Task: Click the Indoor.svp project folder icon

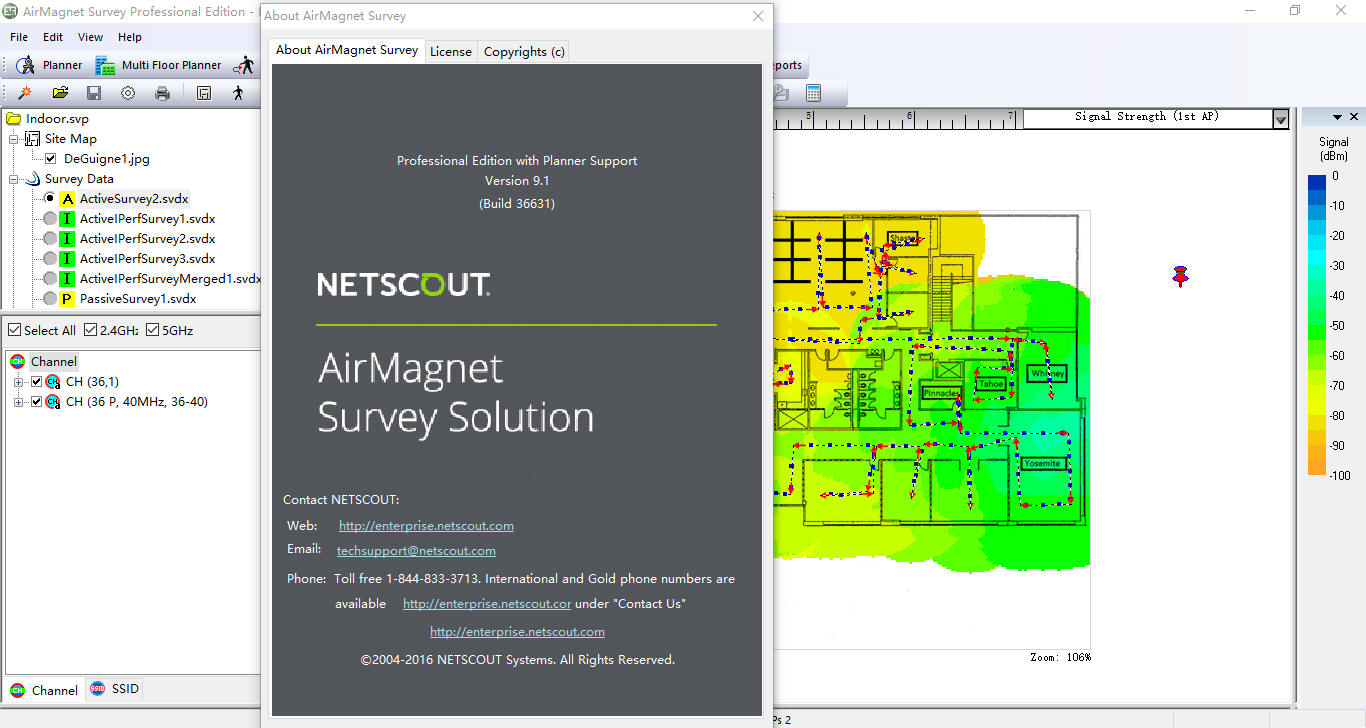Action: pyautogui.click(x=14, y=119)
